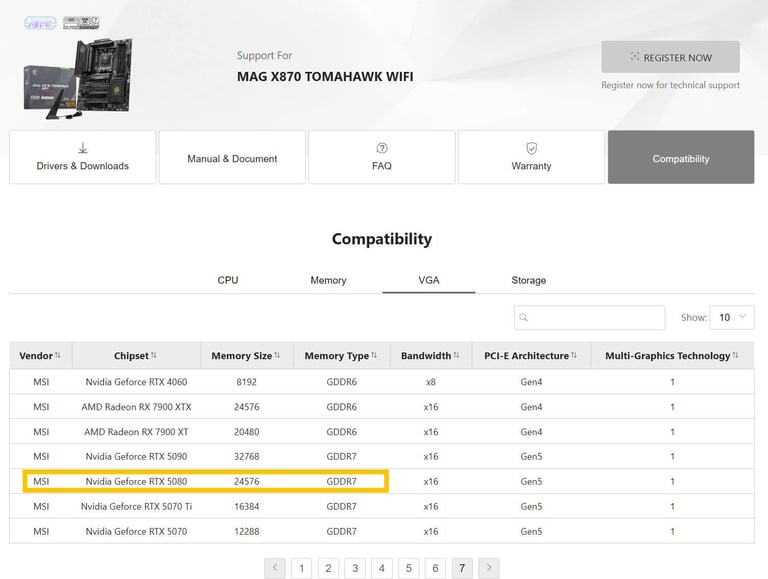Screen dimensions: 768x579
Task: Click the scan icon in REGISTER NOW
Action: click(635, 56)
